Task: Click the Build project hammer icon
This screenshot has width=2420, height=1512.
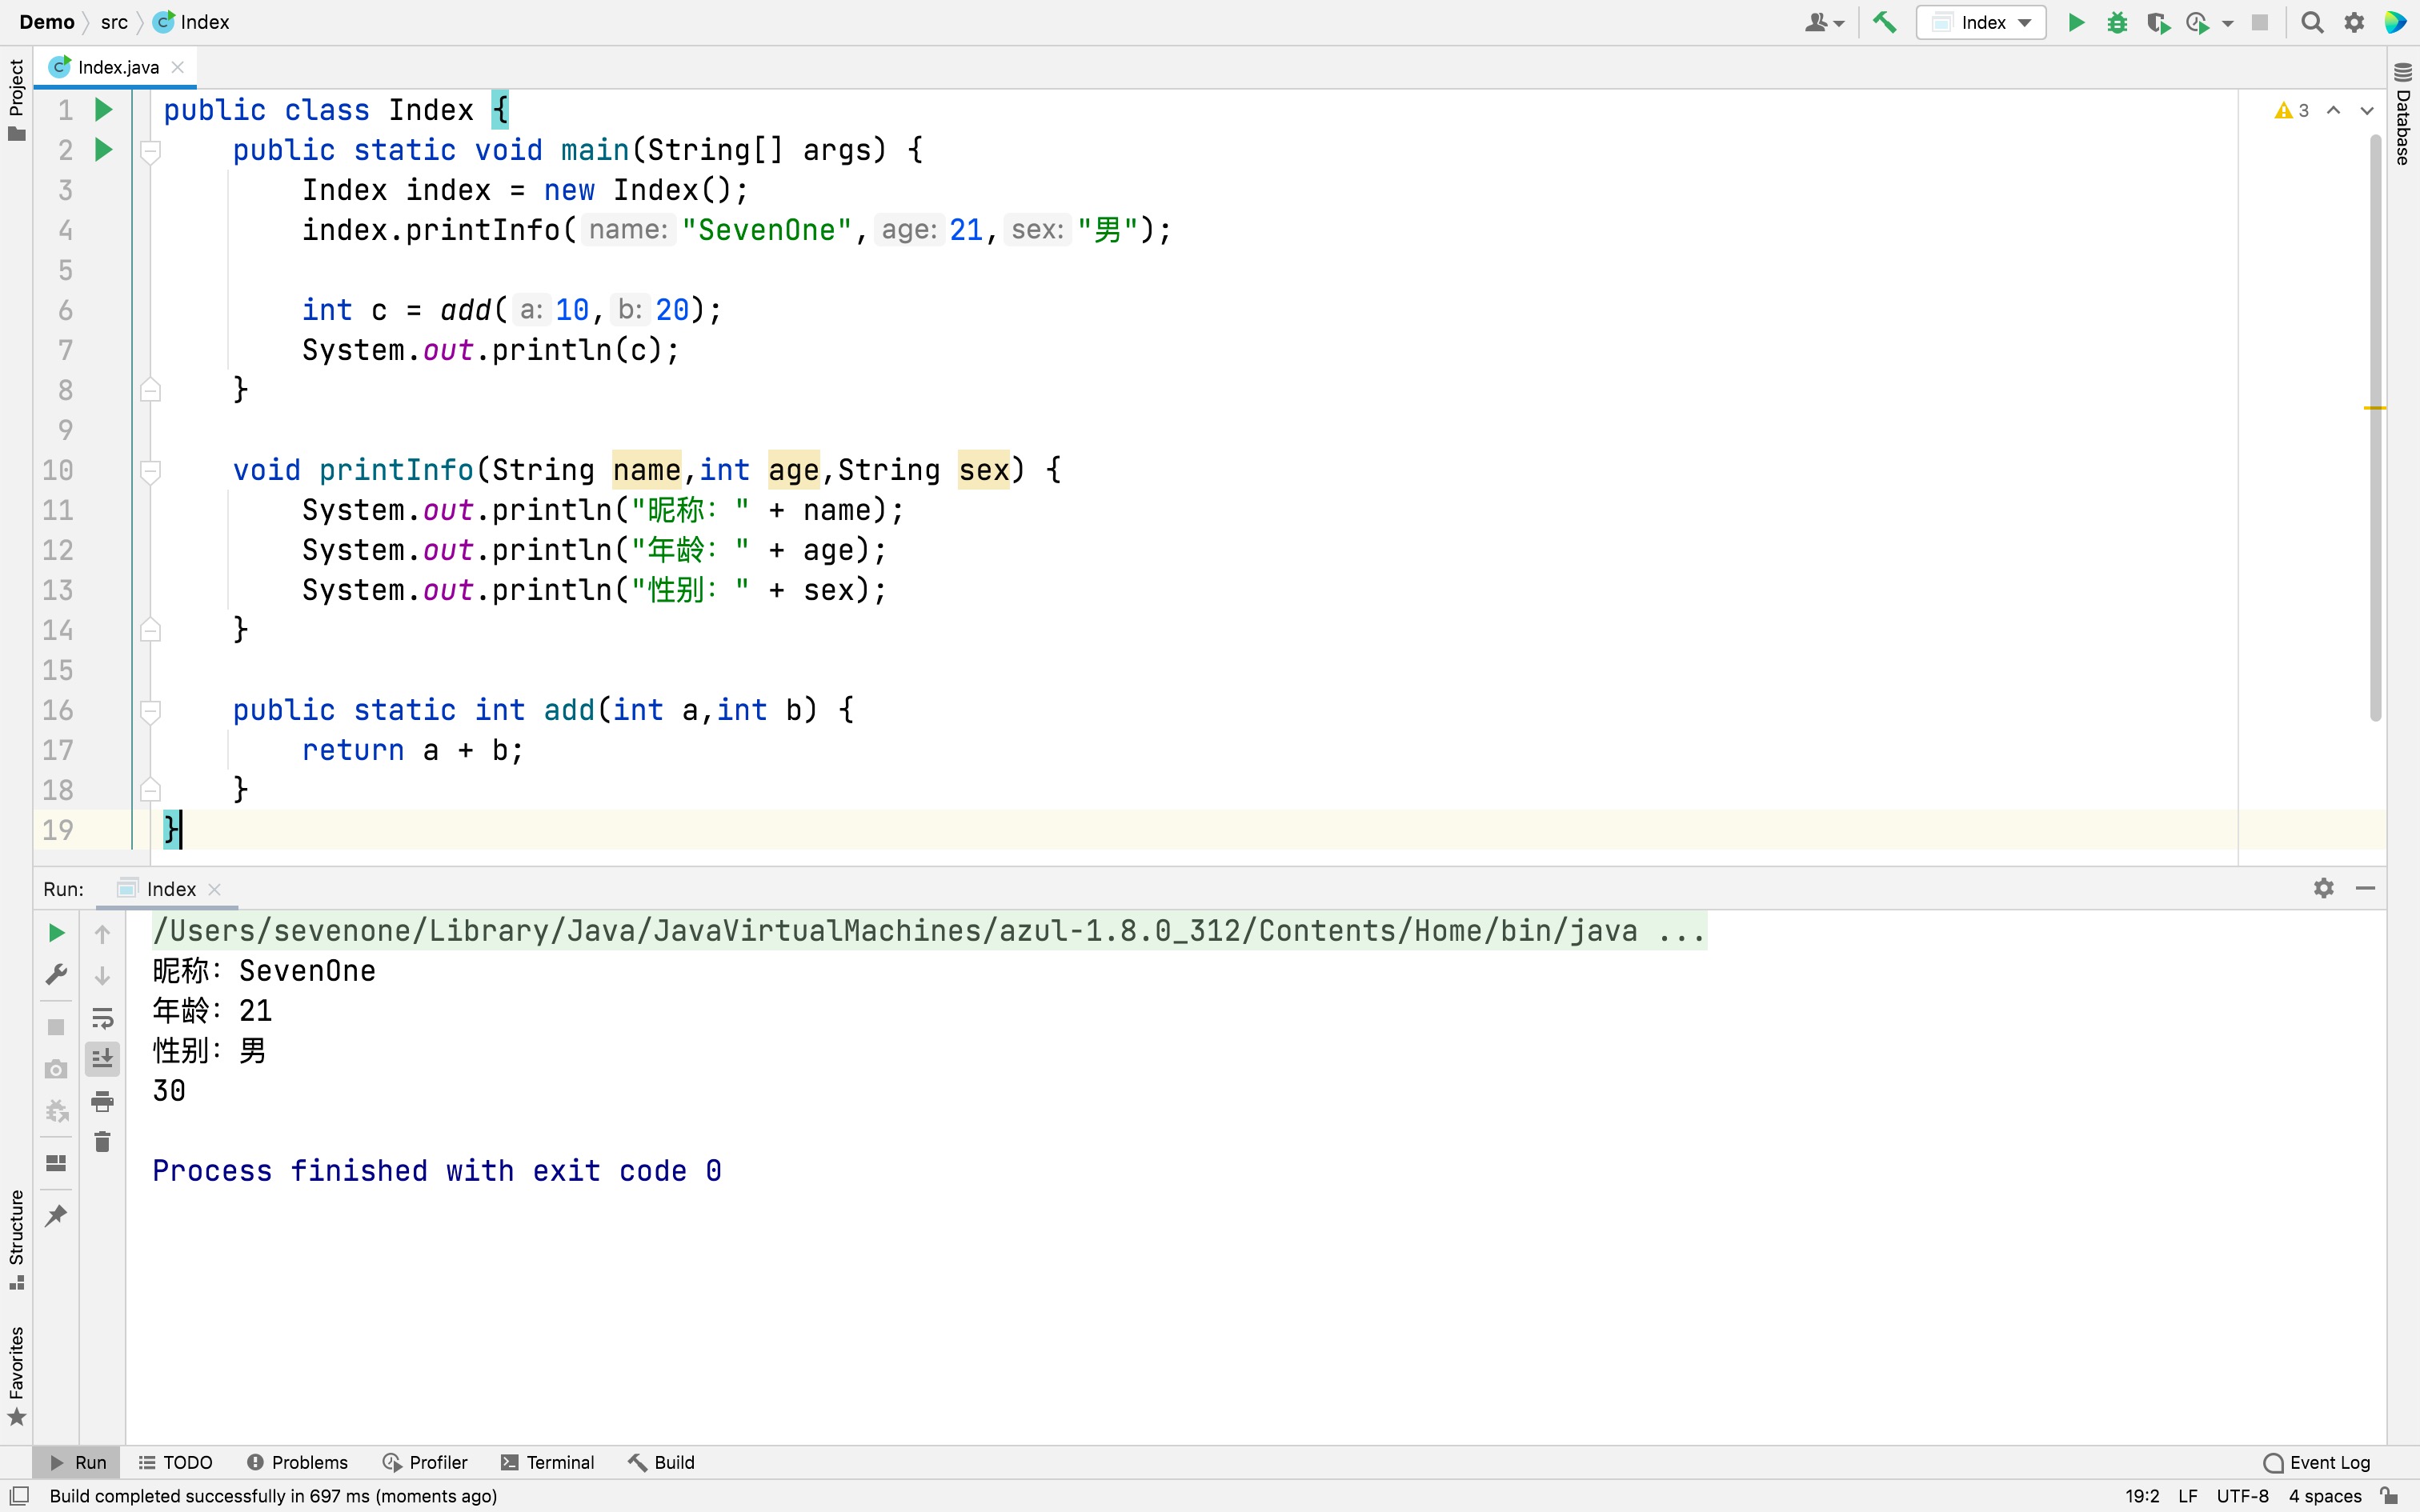Action: [x=1884, y=22]
